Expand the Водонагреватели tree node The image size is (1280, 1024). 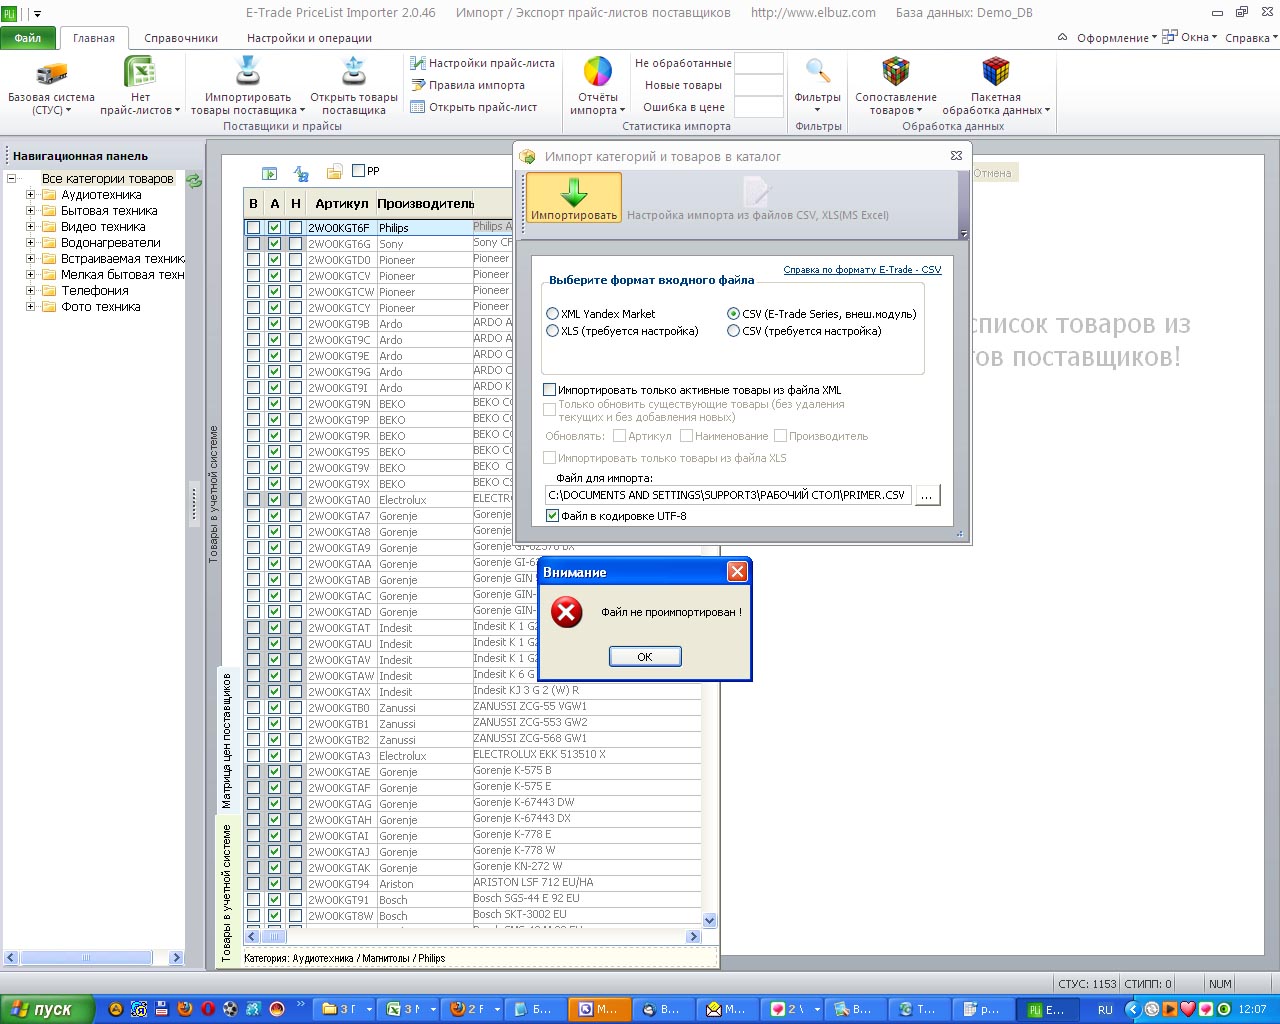tap(31, 243)
